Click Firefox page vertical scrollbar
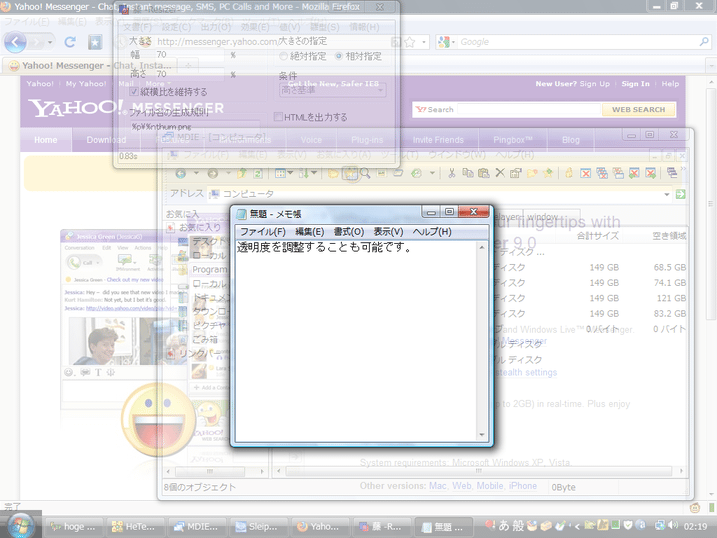717x538 pixels. click(x=711, y=203)
